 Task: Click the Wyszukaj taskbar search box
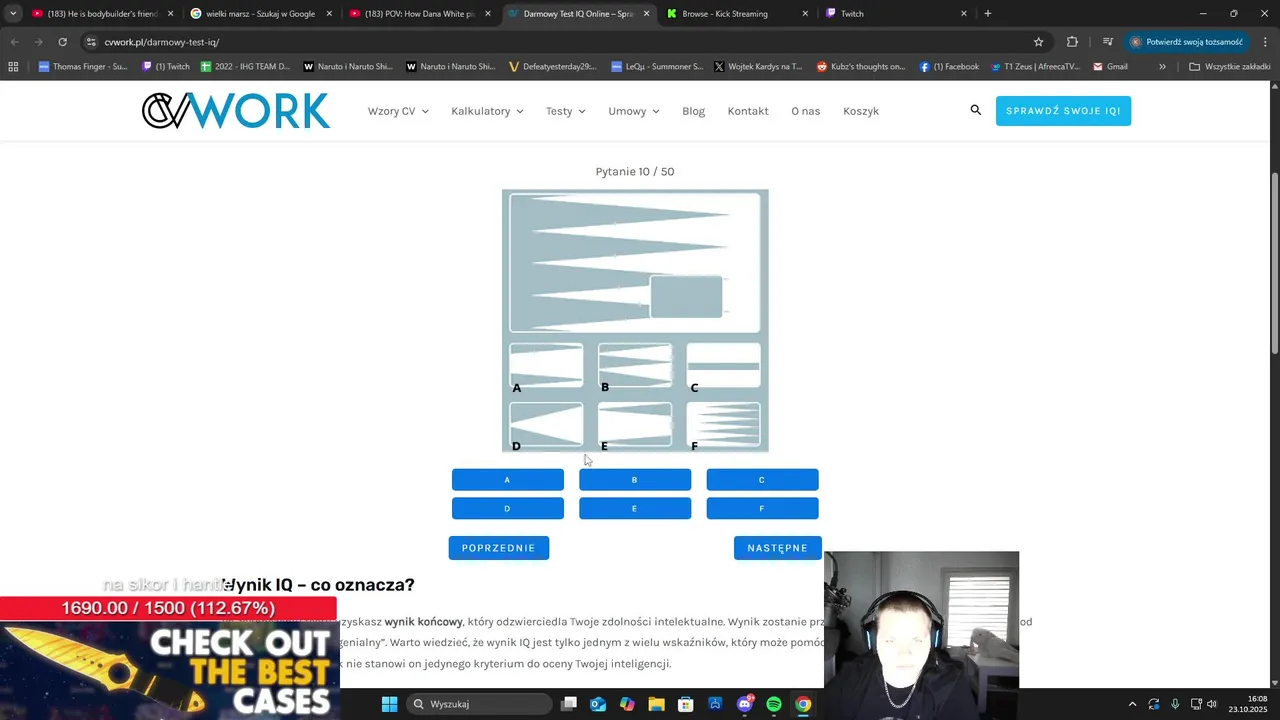pyautogui.click(x=481, y=704)
